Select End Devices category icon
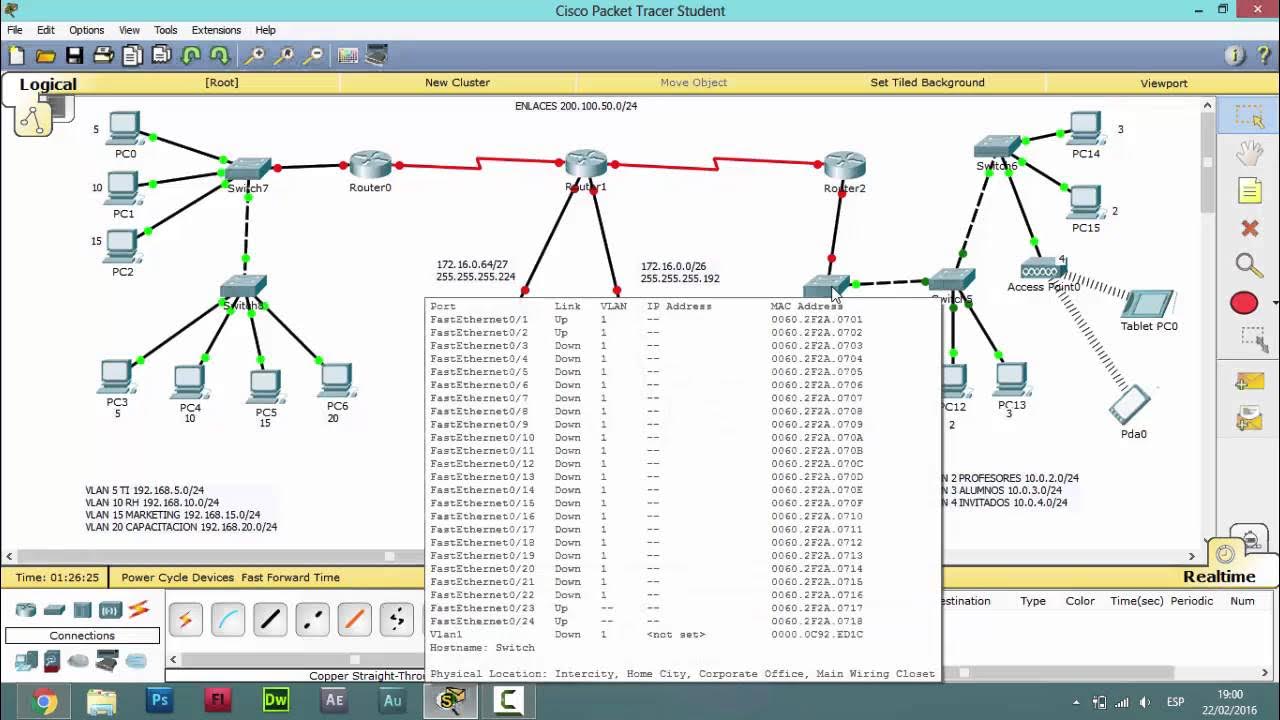This screenshot has width=1280, height=720. (26, 661)
